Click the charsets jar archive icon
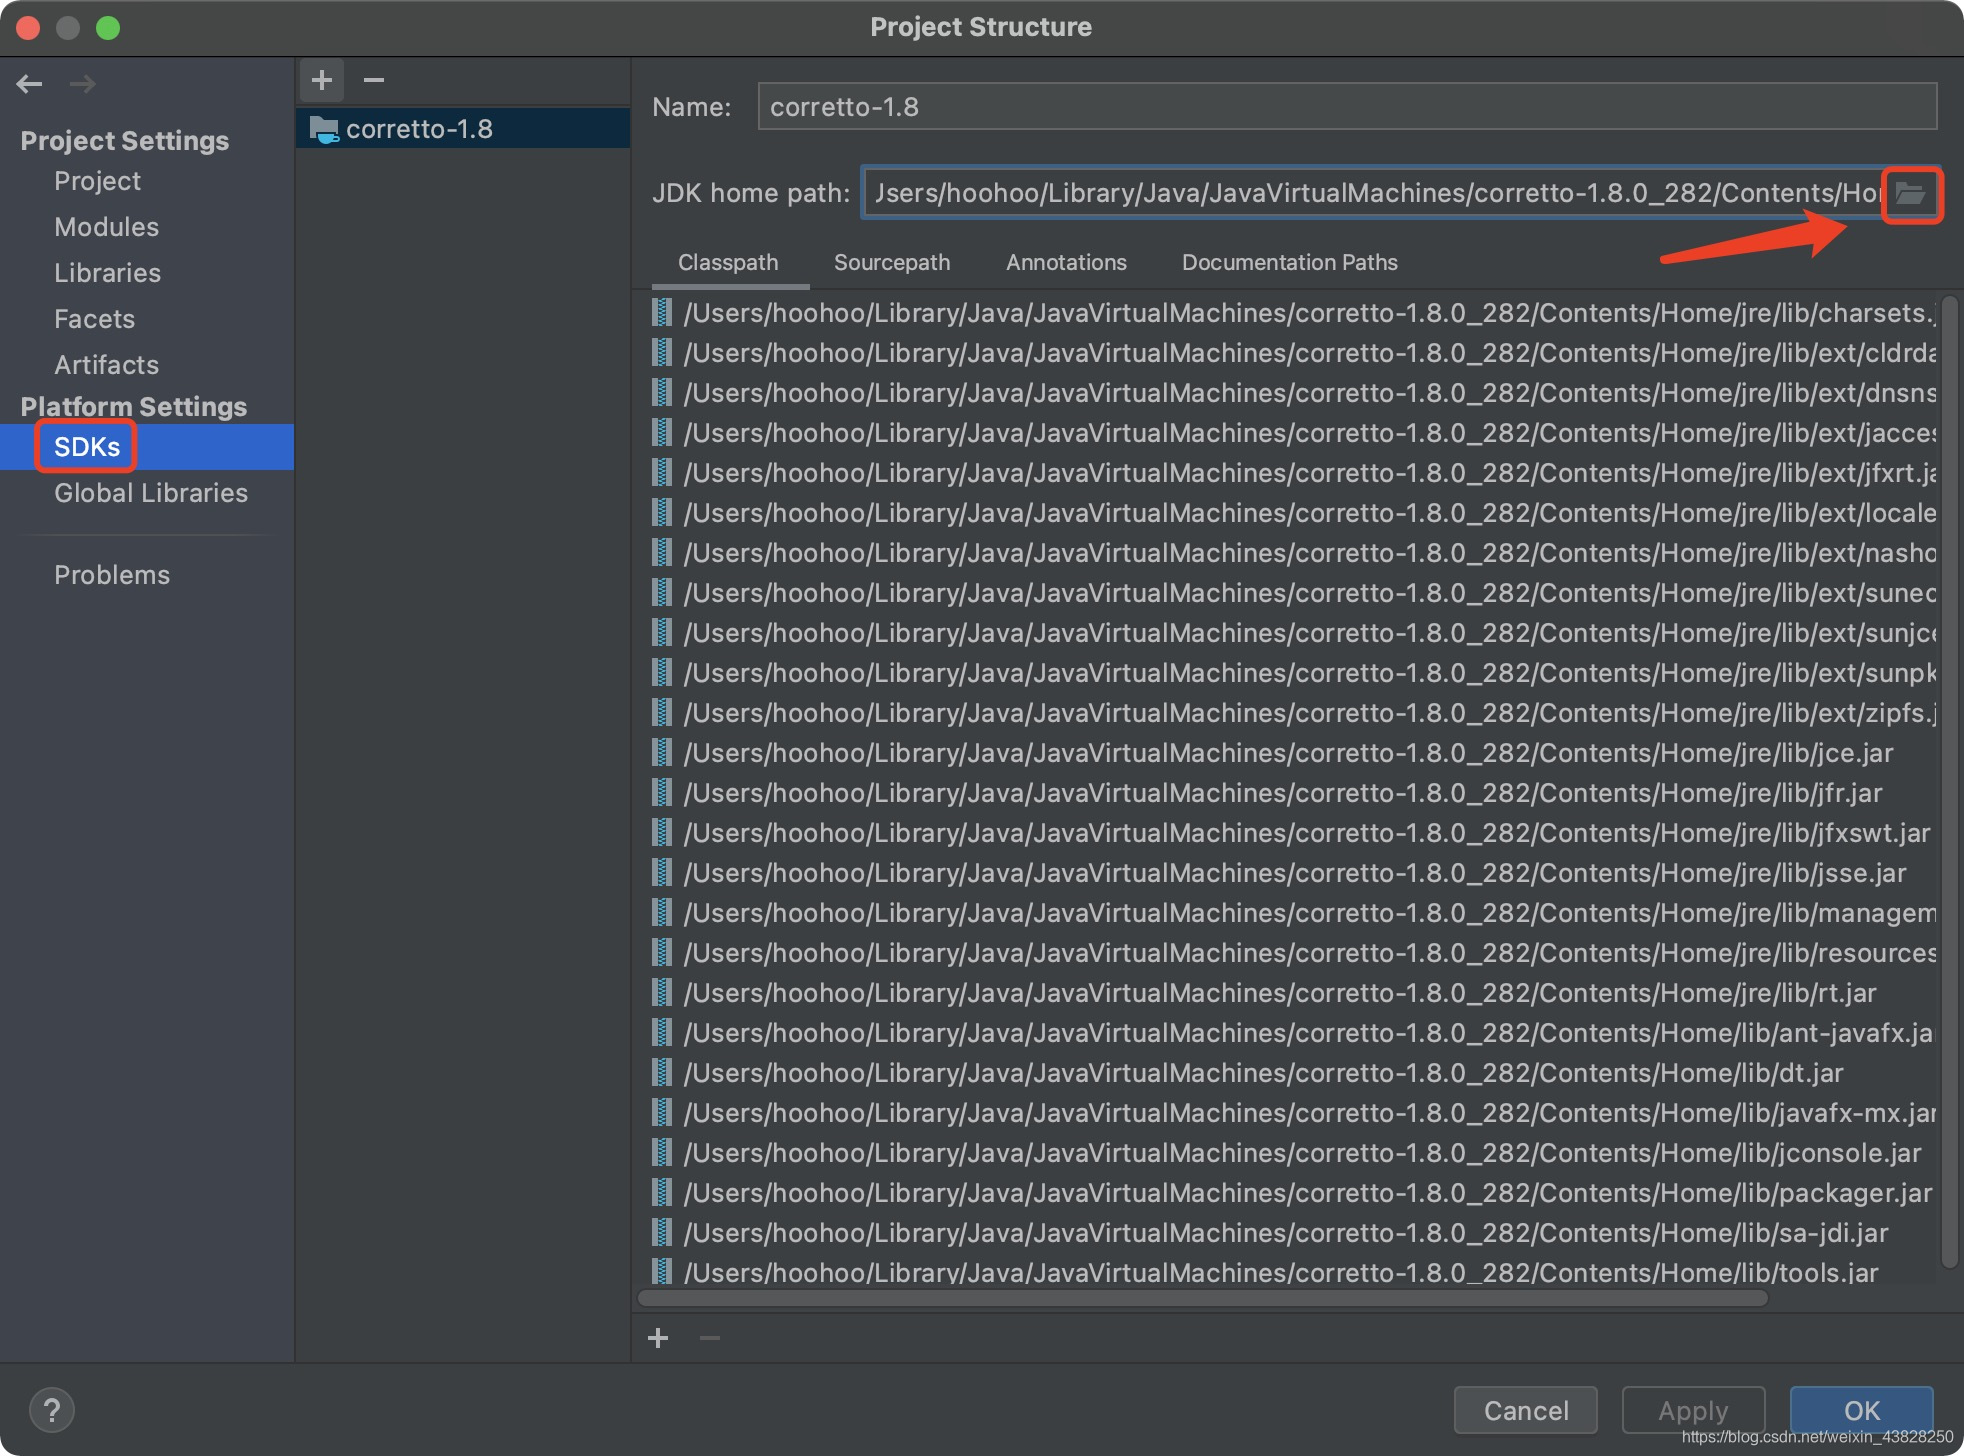1964x1456 pixels. click(662, 313)
